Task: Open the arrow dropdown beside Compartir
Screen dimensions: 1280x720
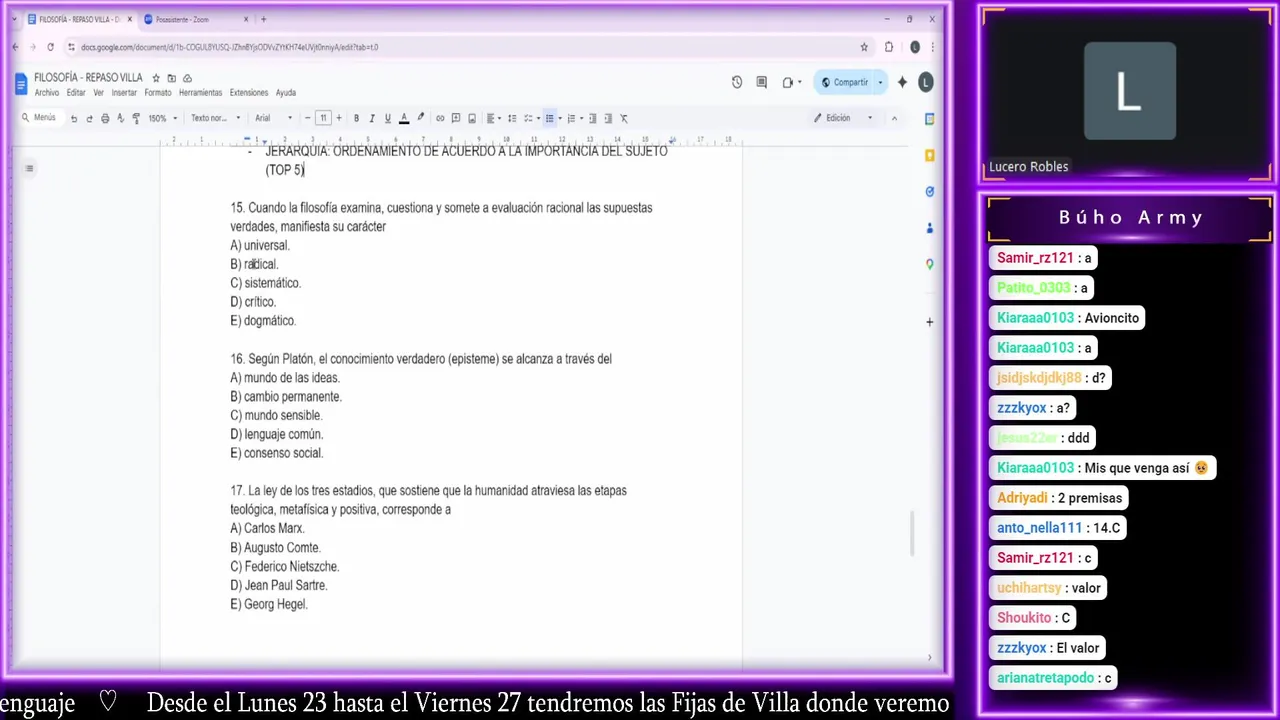Action: coord(880,82)
